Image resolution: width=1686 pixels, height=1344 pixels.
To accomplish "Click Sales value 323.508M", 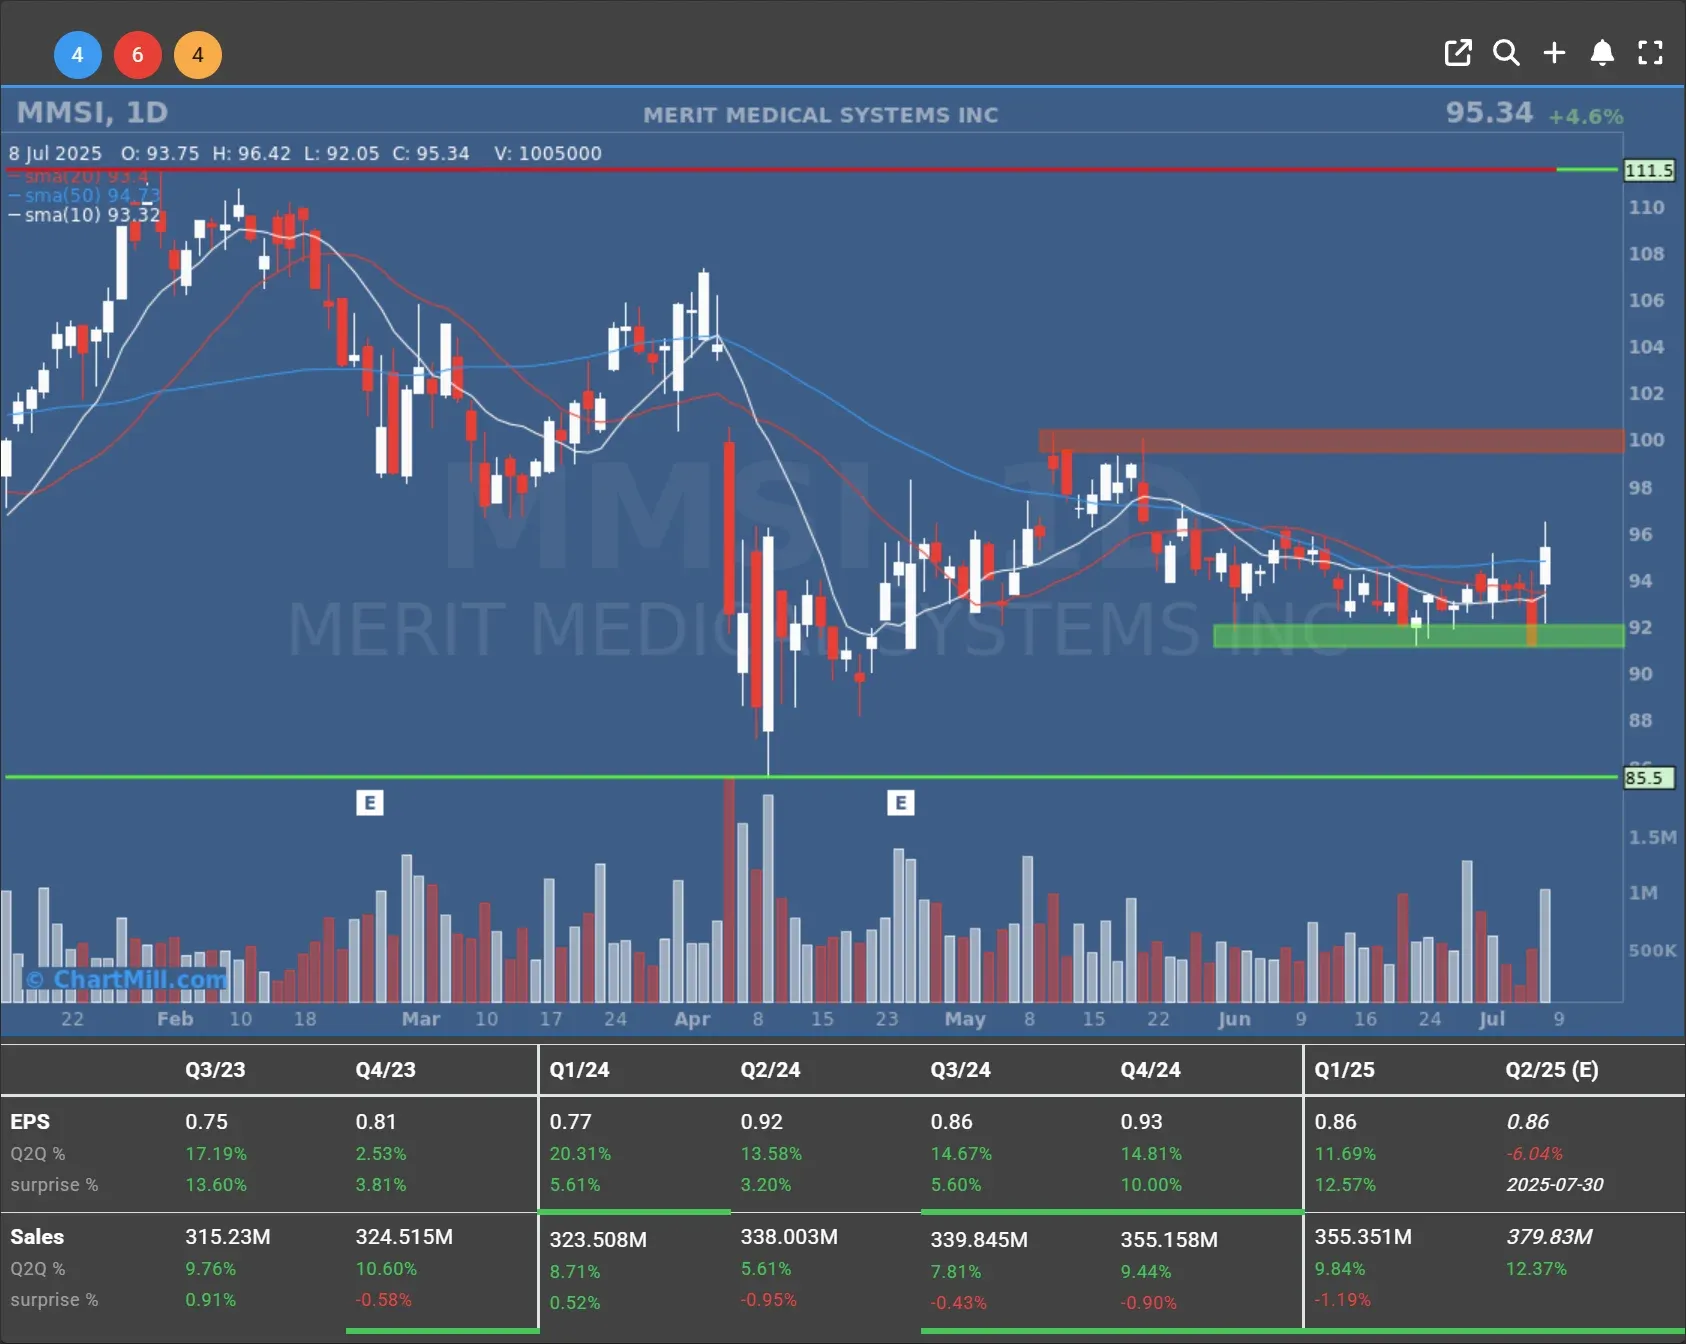I will 598,1239.
